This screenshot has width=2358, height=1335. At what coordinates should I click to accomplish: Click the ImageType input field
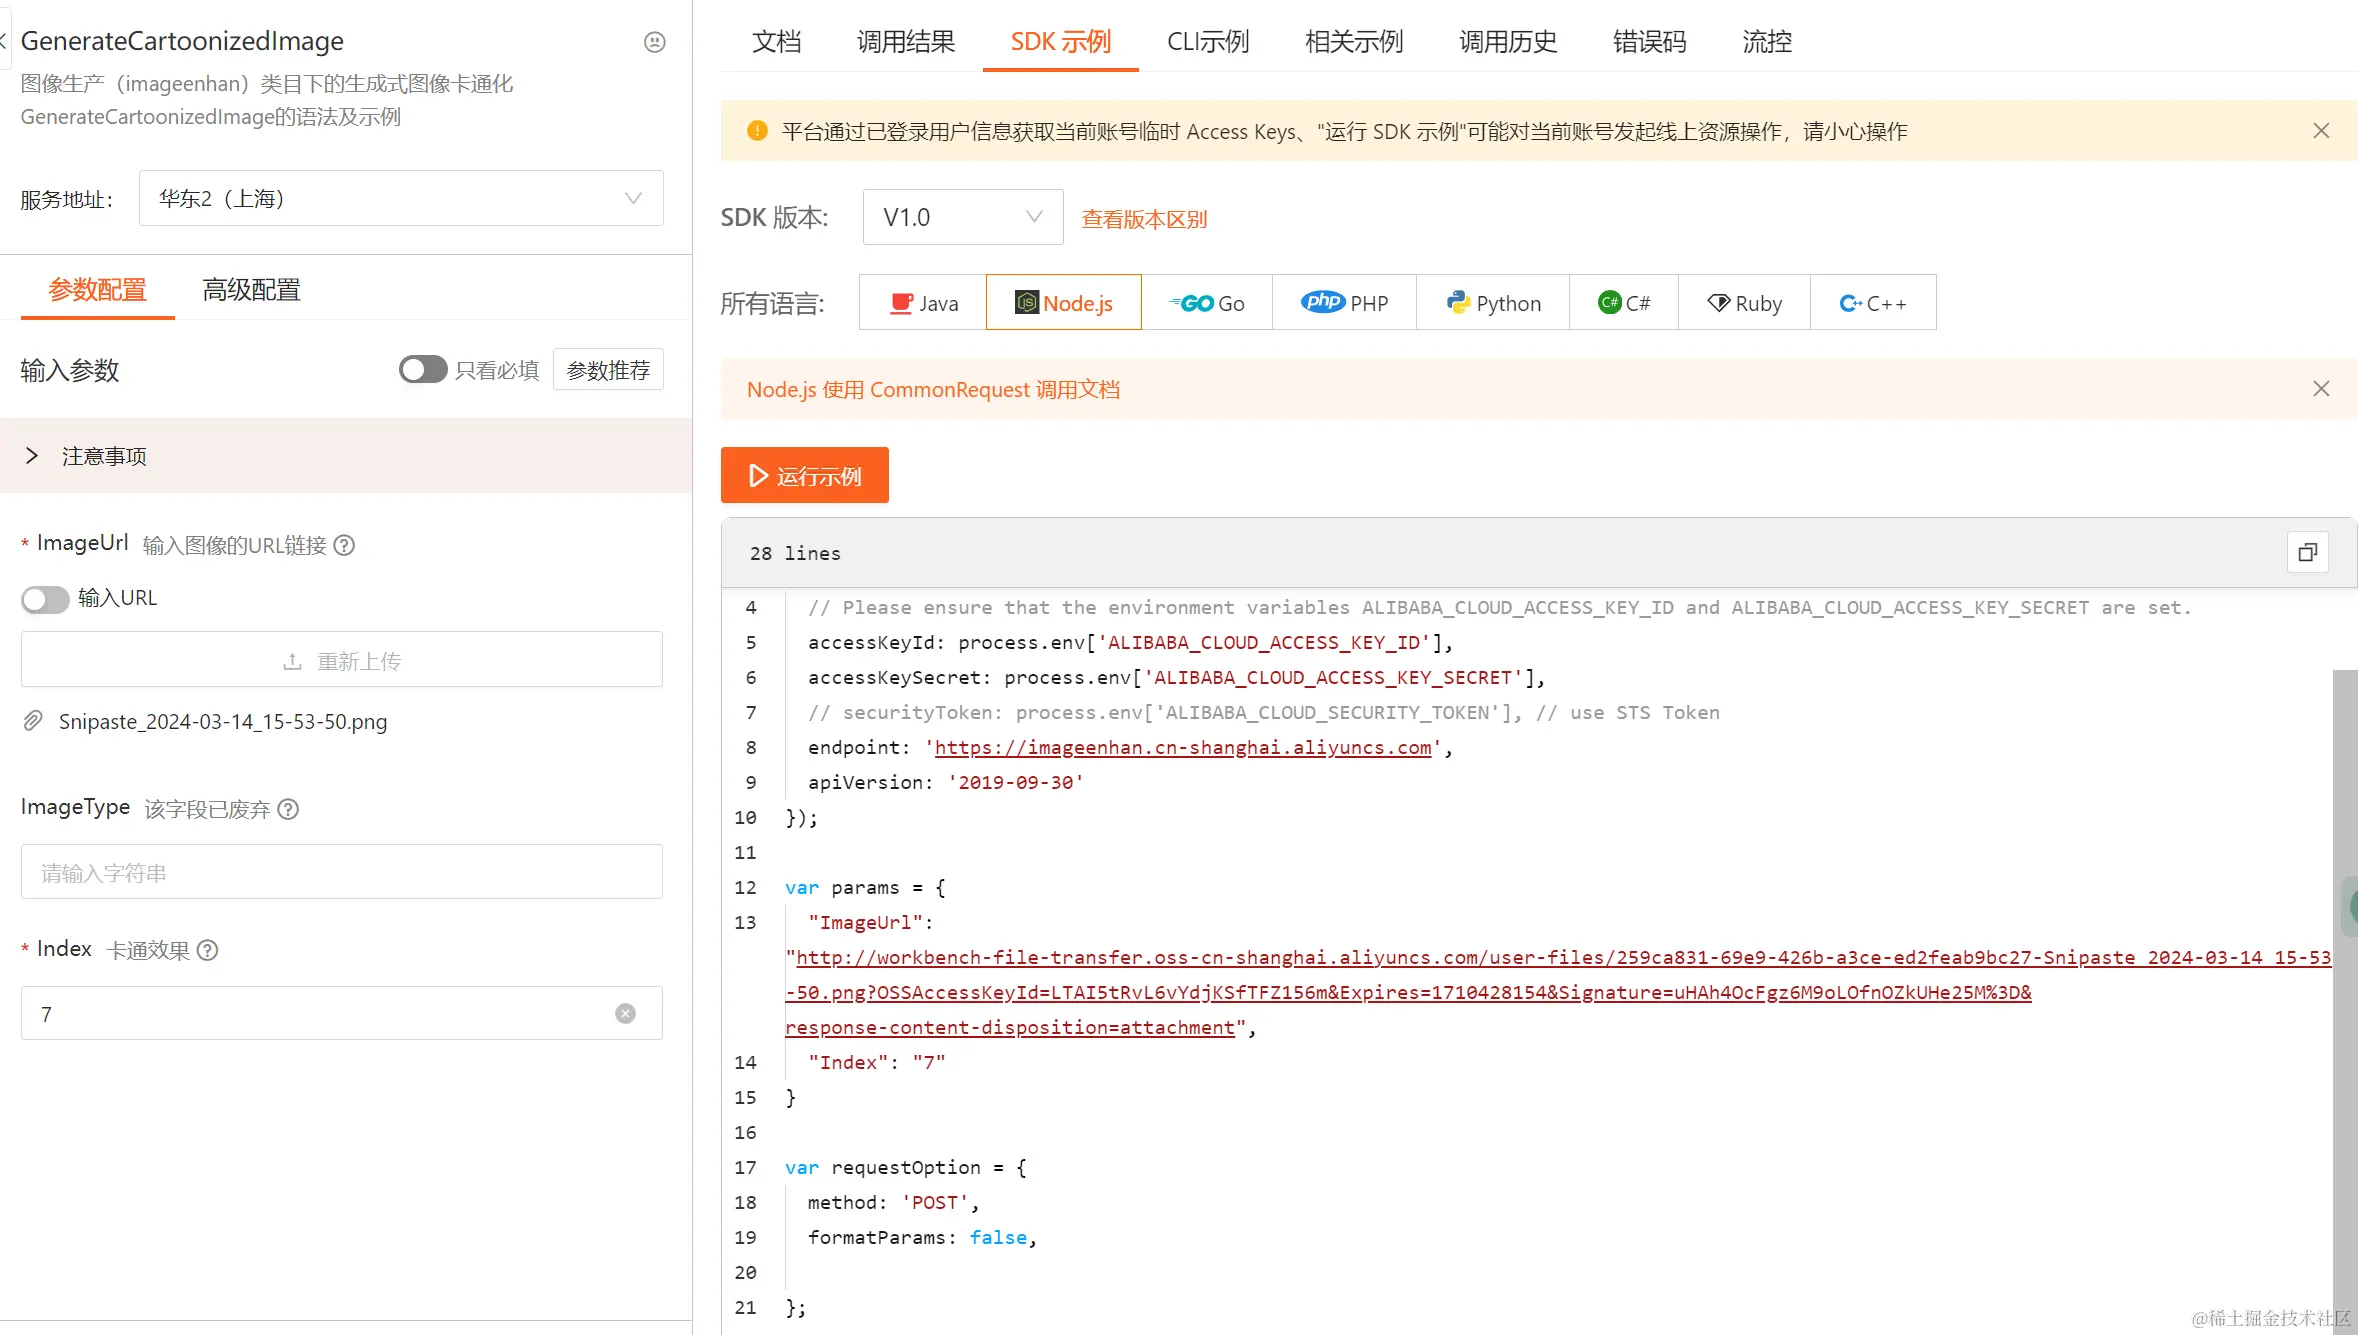[342, 872]
